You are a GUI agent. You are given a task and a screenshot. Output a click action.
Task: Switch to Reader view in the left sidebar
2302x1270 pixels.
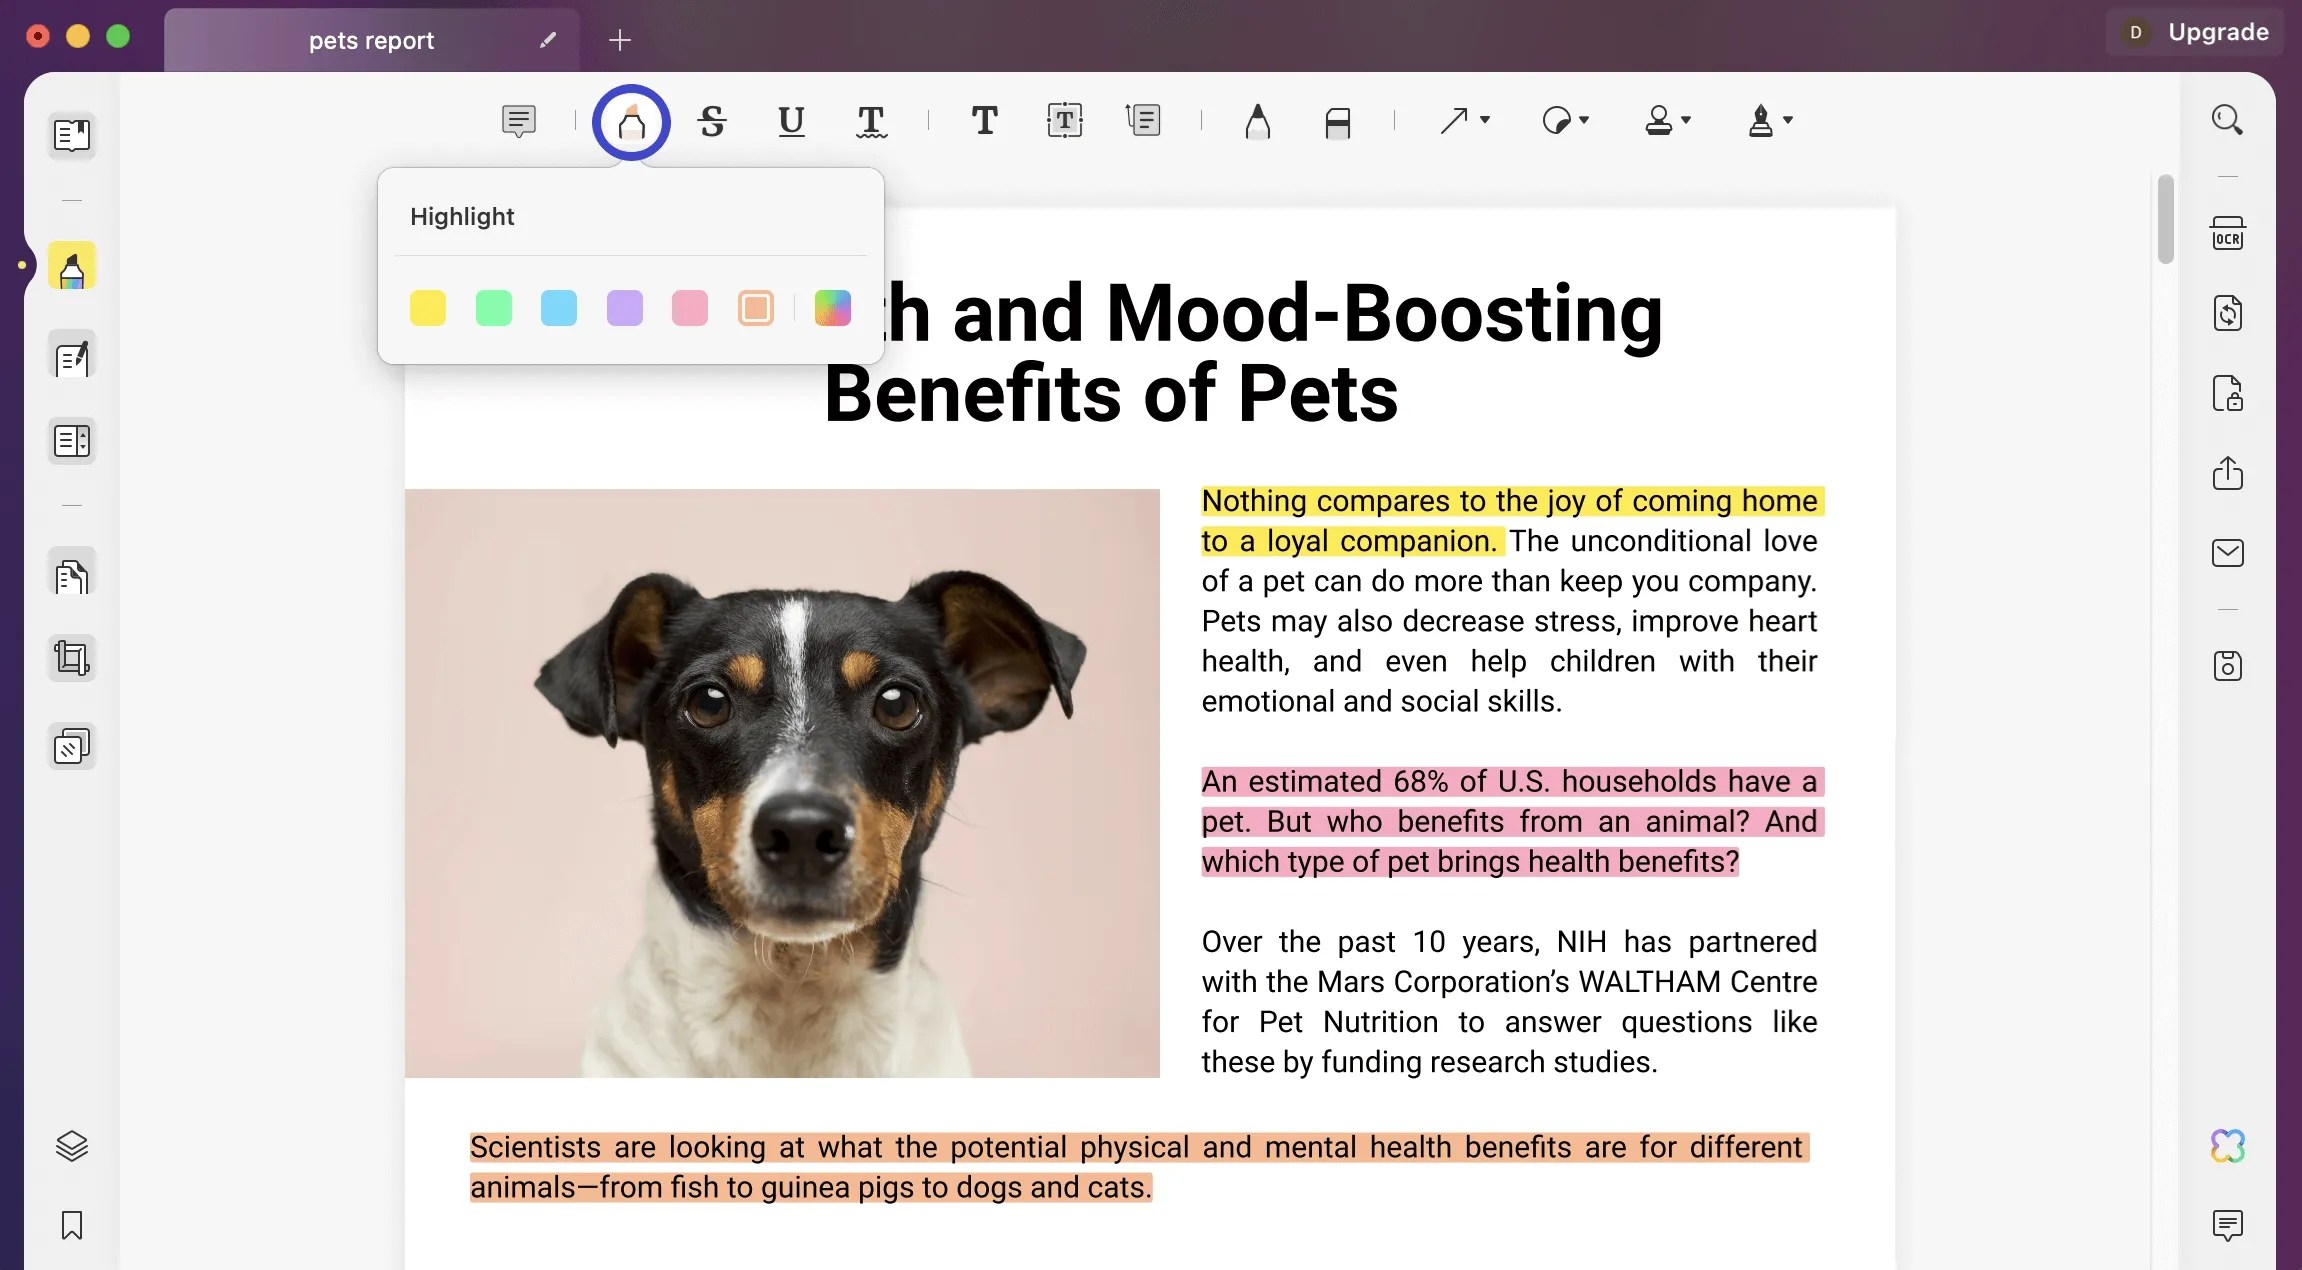[x=71, y=136]
